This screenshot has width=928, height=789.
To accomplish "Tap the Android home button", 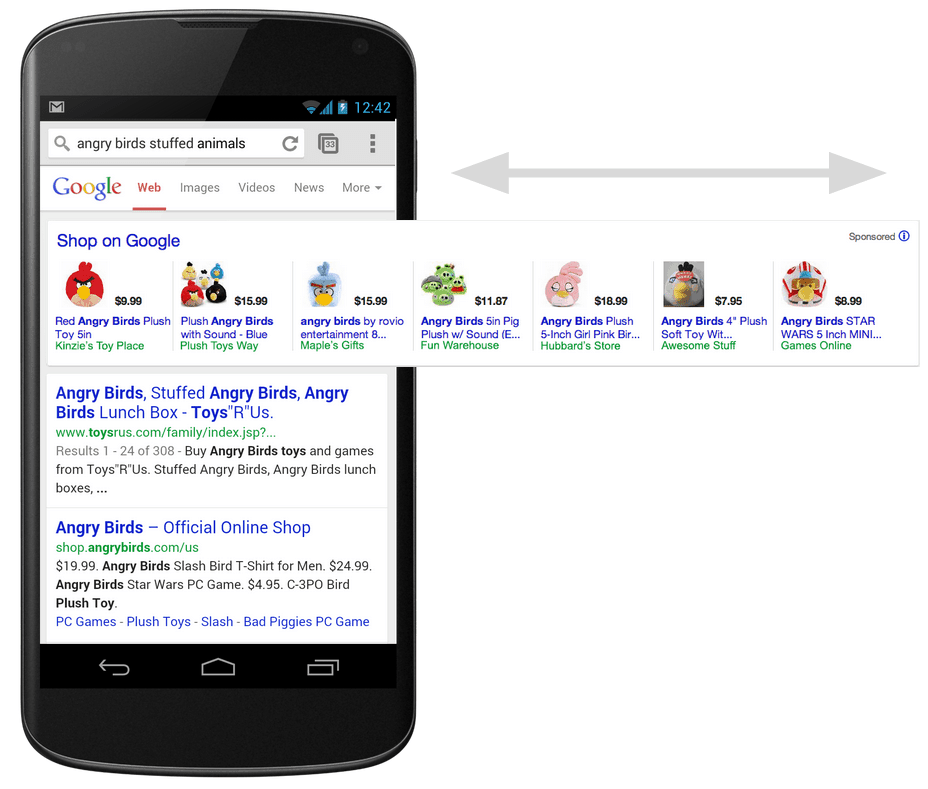I will coord(218,667).
